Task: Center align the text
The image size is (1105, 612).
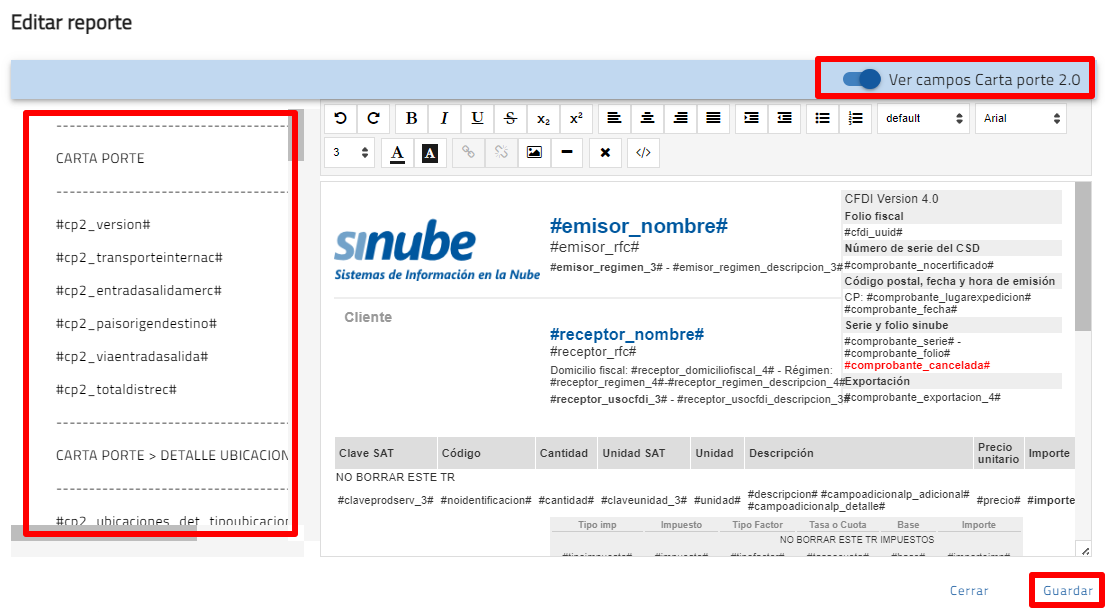Action: (x=647, y=118)
